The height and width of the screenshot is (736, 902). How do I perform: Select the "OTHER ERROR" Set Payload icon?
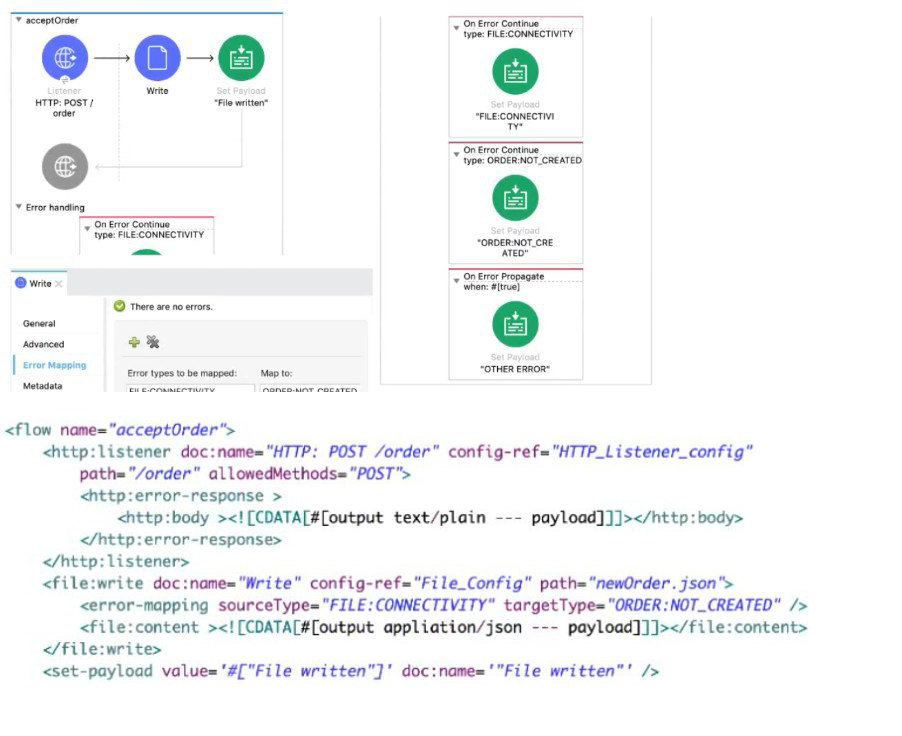[x=515, y=324]
